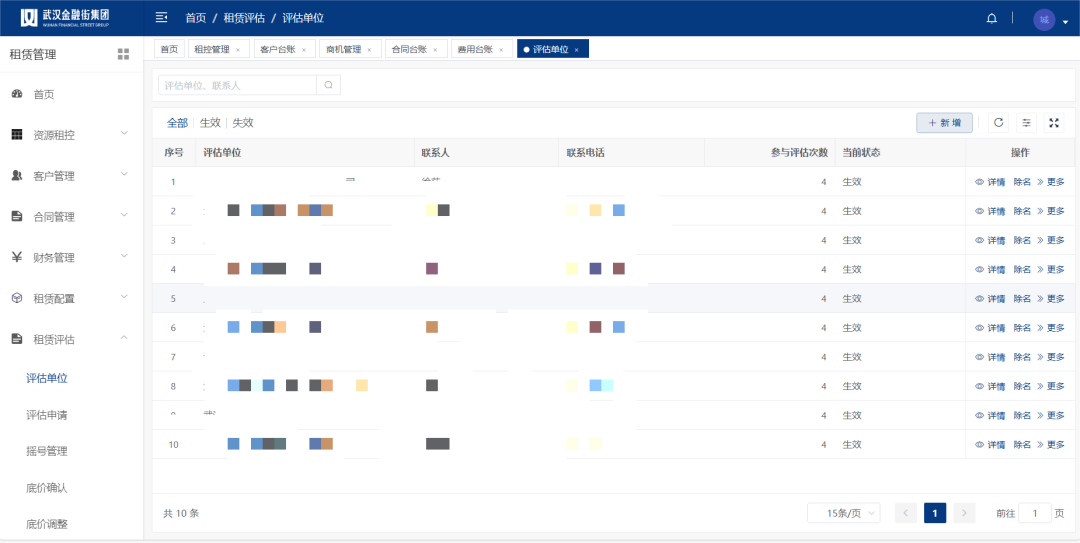1080x543 pixels.
Task: Close the 评估单位 tab
Action: tap(577, 50)
